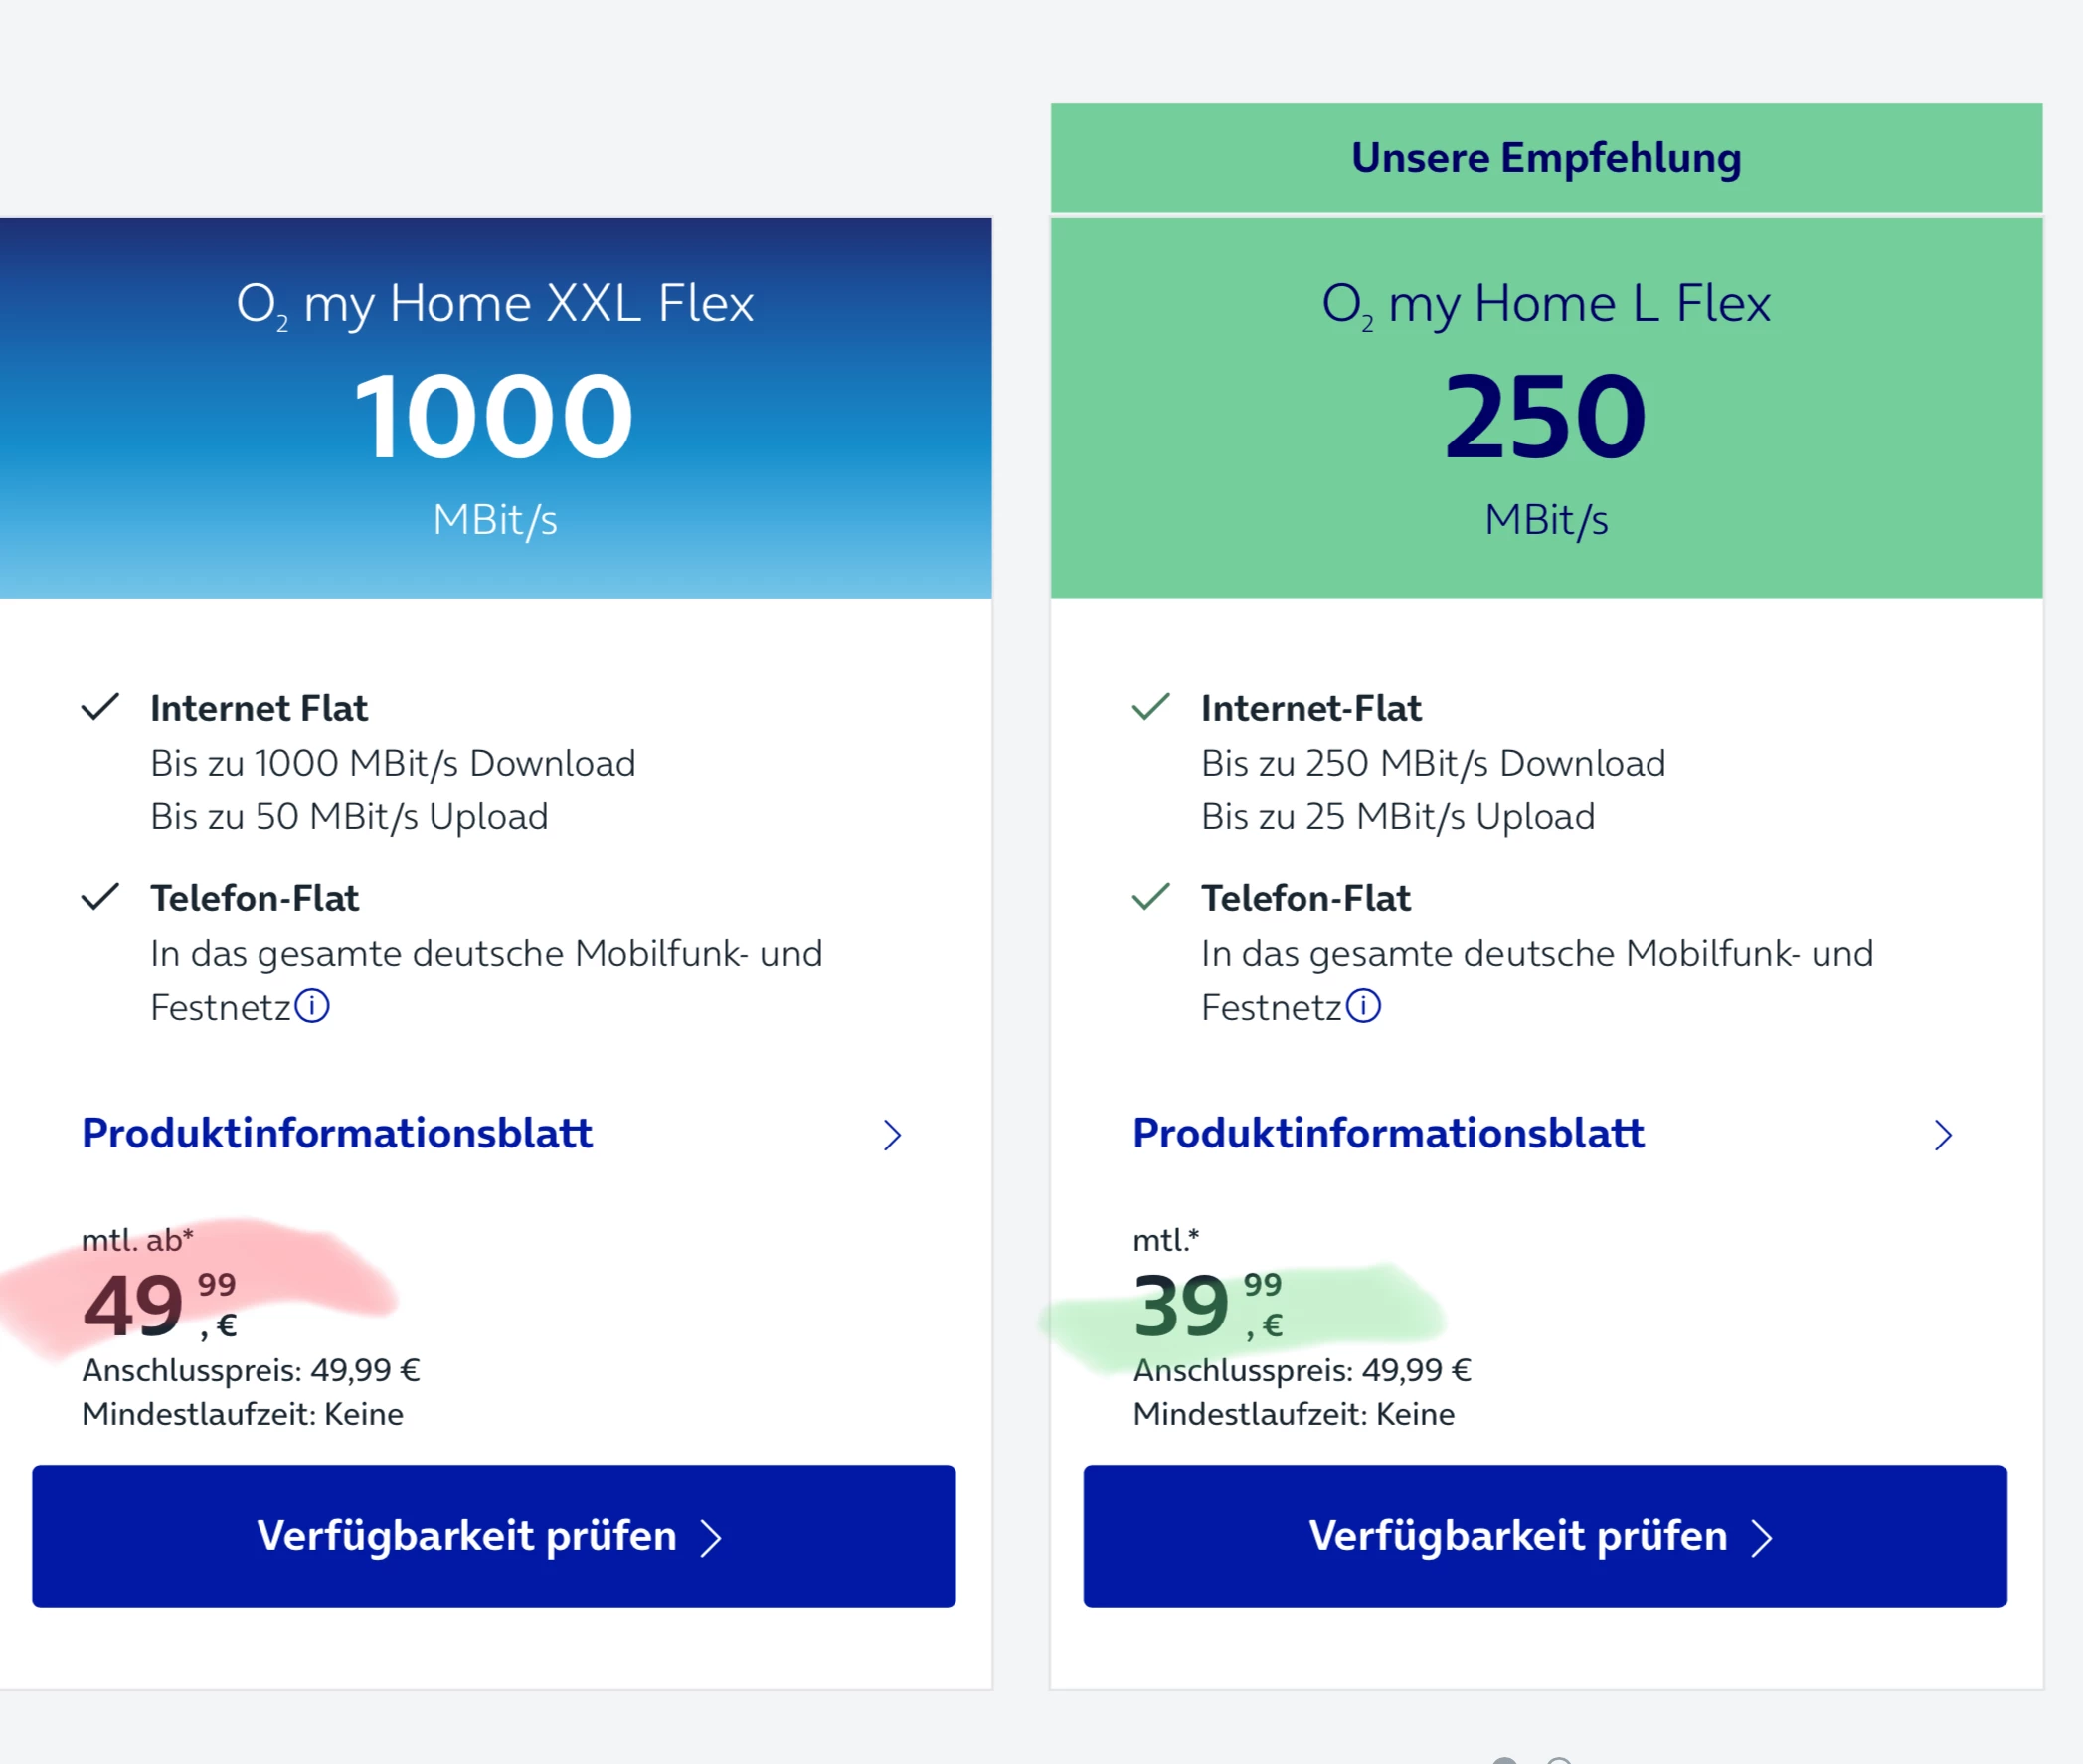Viewport: 2083px width, 1764px height.
Task: Open Produktinformationsblatt link for my Home XXL Flex
Action: coord(337,1134)
